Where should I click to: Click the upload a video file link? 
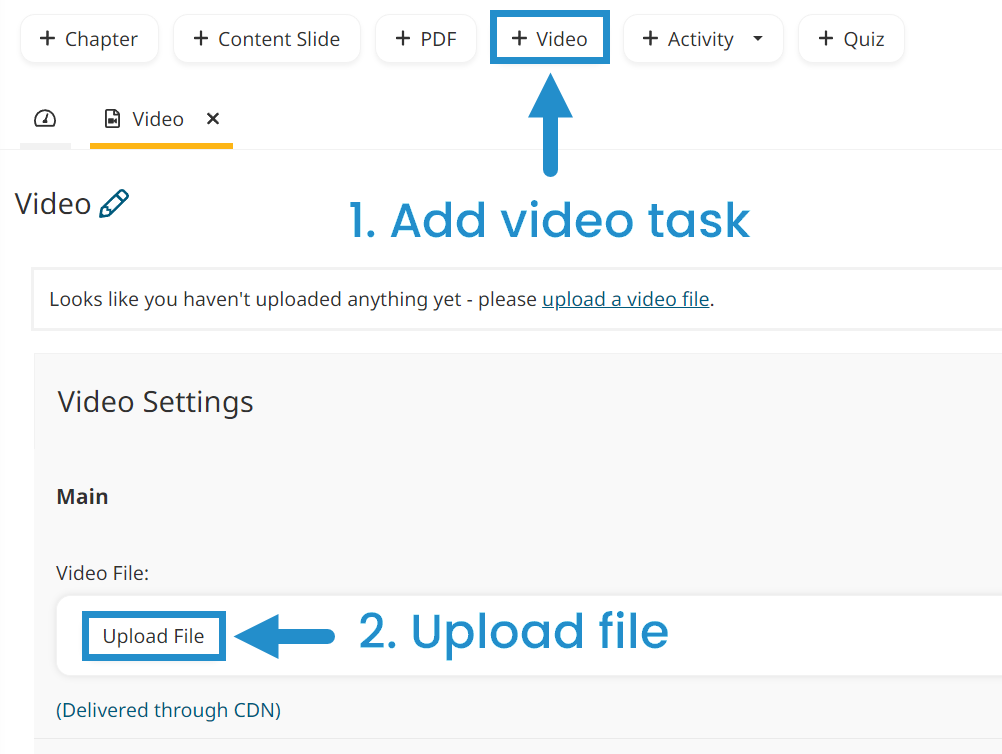coord(625,298)
